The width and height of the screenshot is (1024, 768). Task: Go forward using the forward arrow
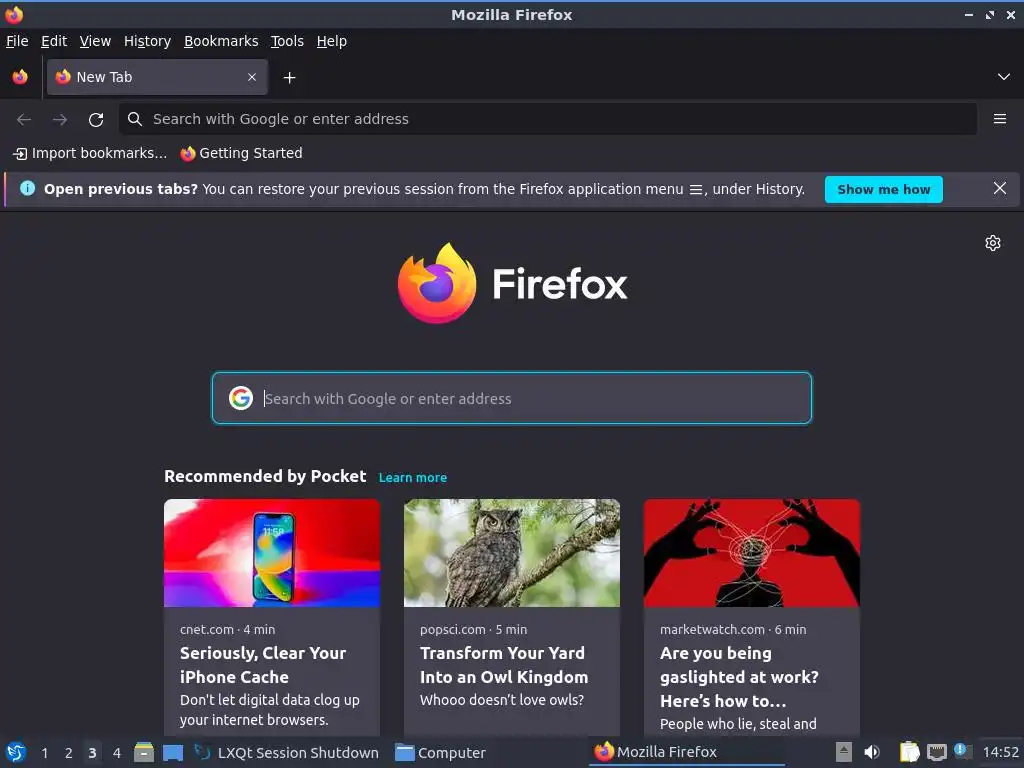(x=60, y=120)
